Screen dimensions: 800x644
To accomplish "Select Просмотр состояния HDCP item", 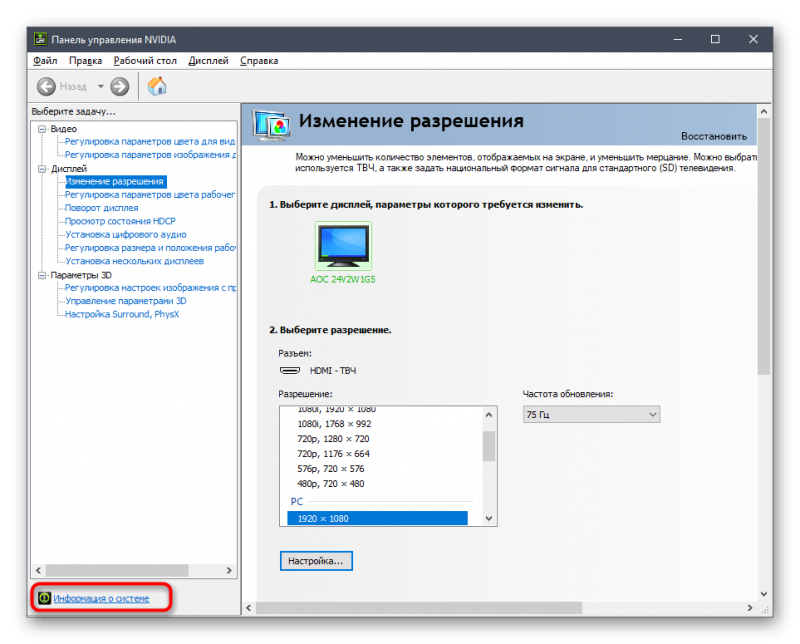I will pyautogui.click(x=120, y=221).
